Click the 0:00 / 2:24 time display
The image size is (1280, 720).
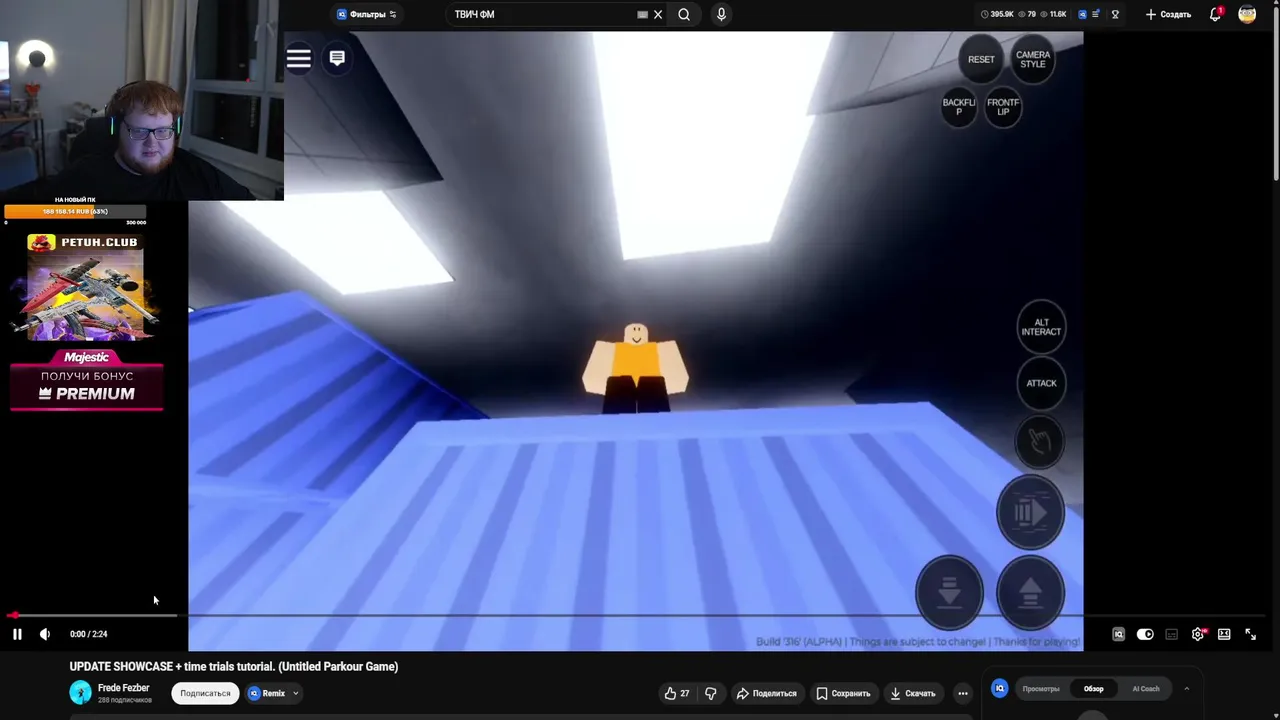coord(89,634)
